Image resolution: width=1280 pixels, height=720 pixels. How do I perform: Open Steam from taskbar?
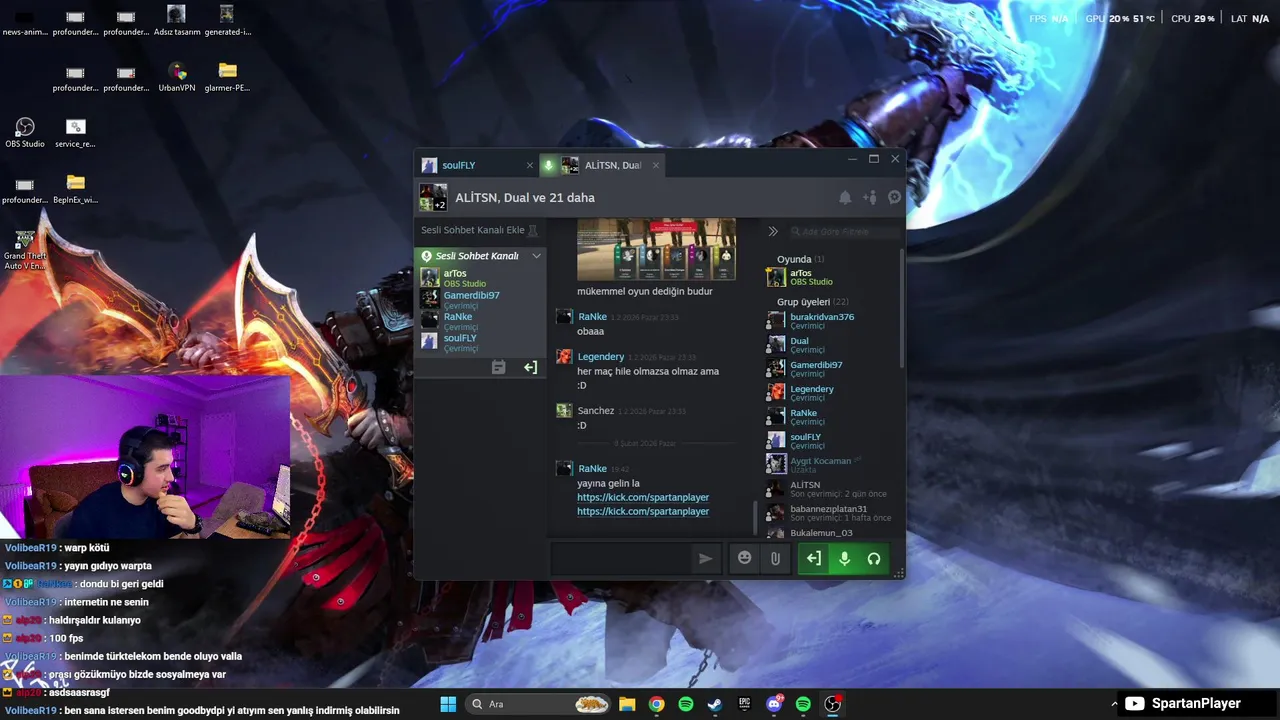(x=715, y=704)
